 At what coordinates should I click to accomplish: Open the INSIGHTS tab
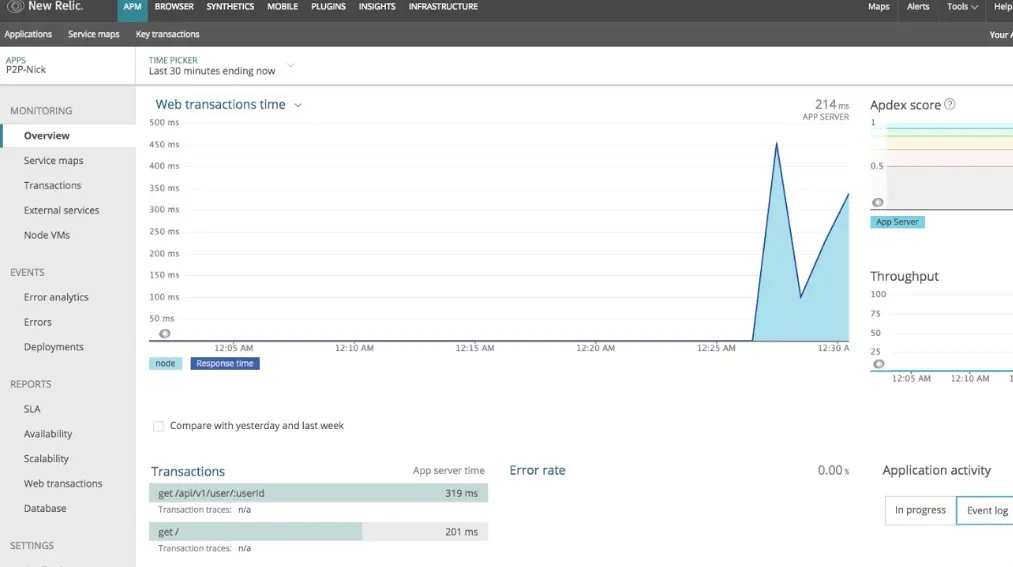(x=377, y=6)
